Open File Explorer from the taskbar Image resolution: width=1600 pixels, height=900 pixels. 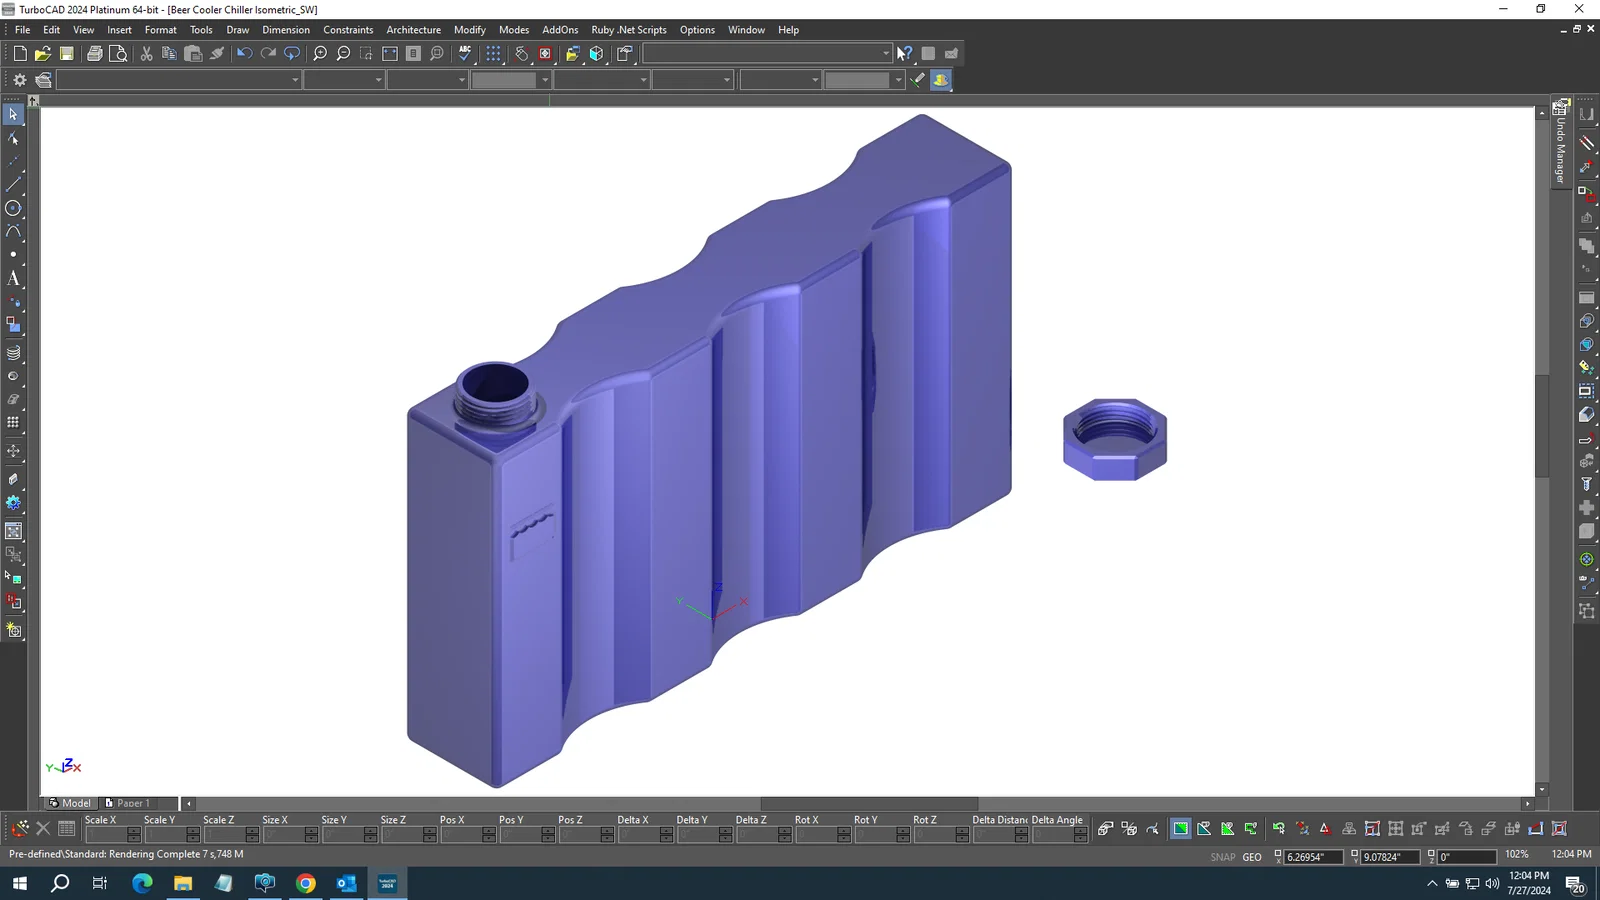pyautogui.click(x=183, y=883)
